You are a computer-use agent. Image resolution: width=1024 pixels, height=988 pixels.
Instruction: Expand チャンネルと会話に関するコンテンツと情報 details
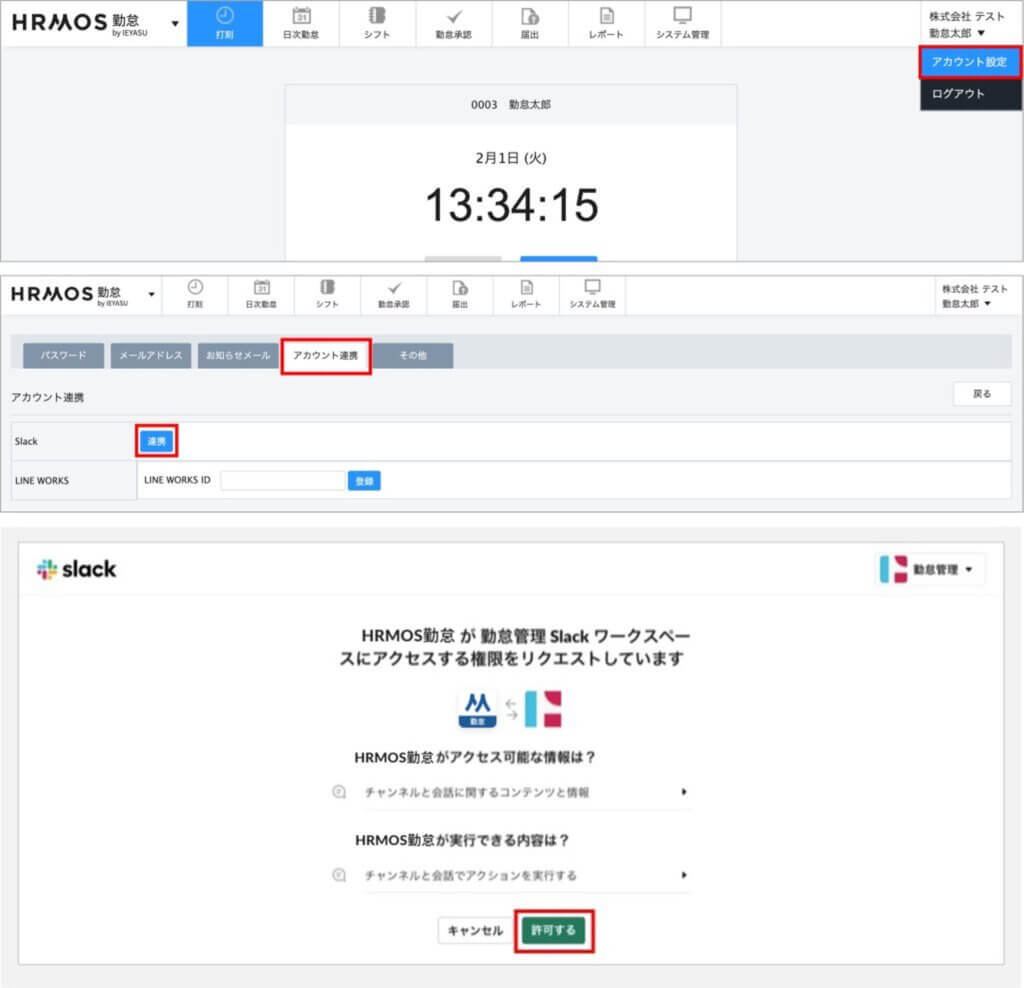pos(684,792)
